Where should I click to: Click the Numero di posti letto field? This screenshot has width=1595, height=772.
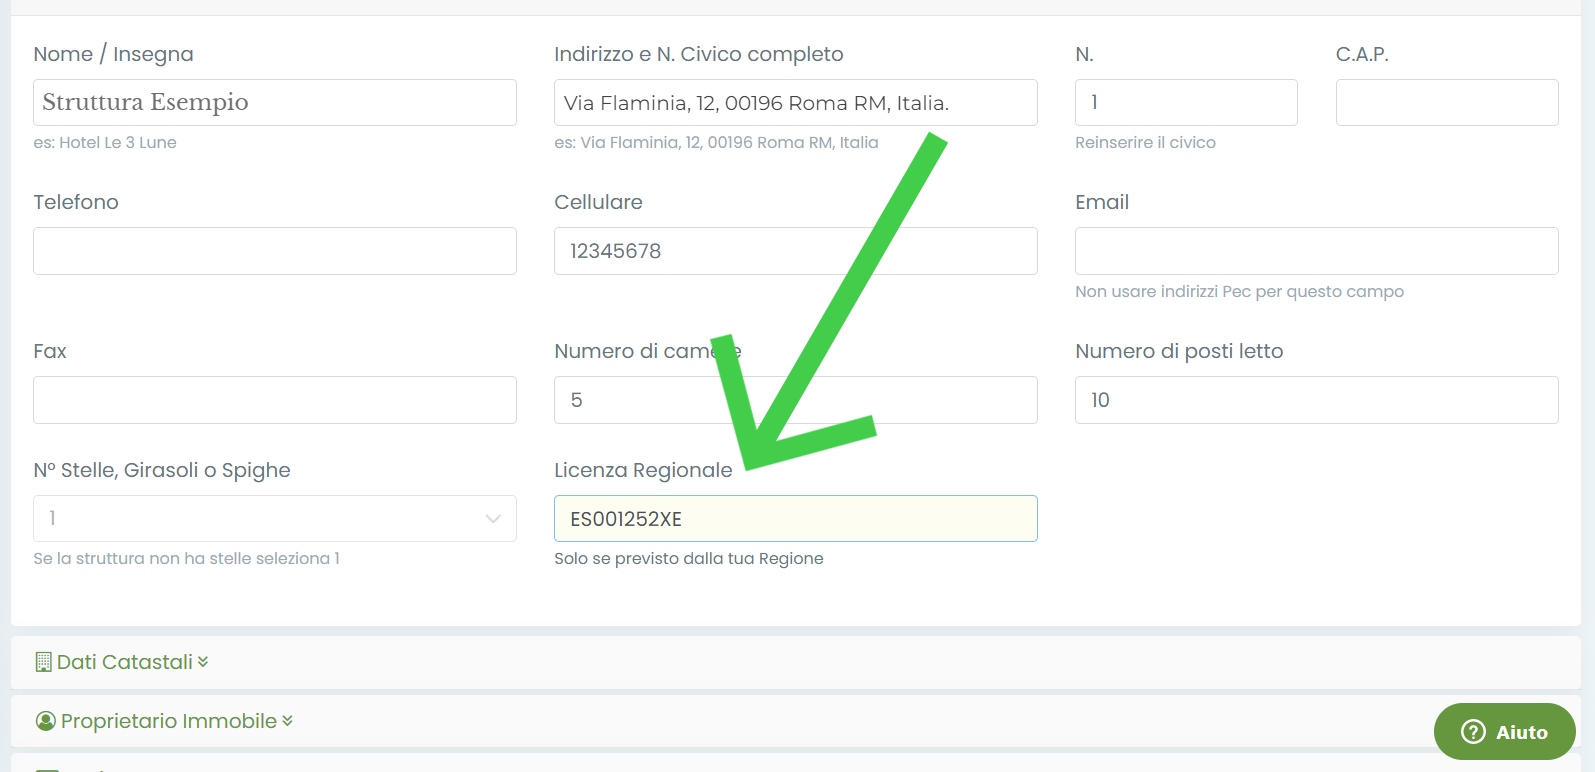tap(1316, 400)
